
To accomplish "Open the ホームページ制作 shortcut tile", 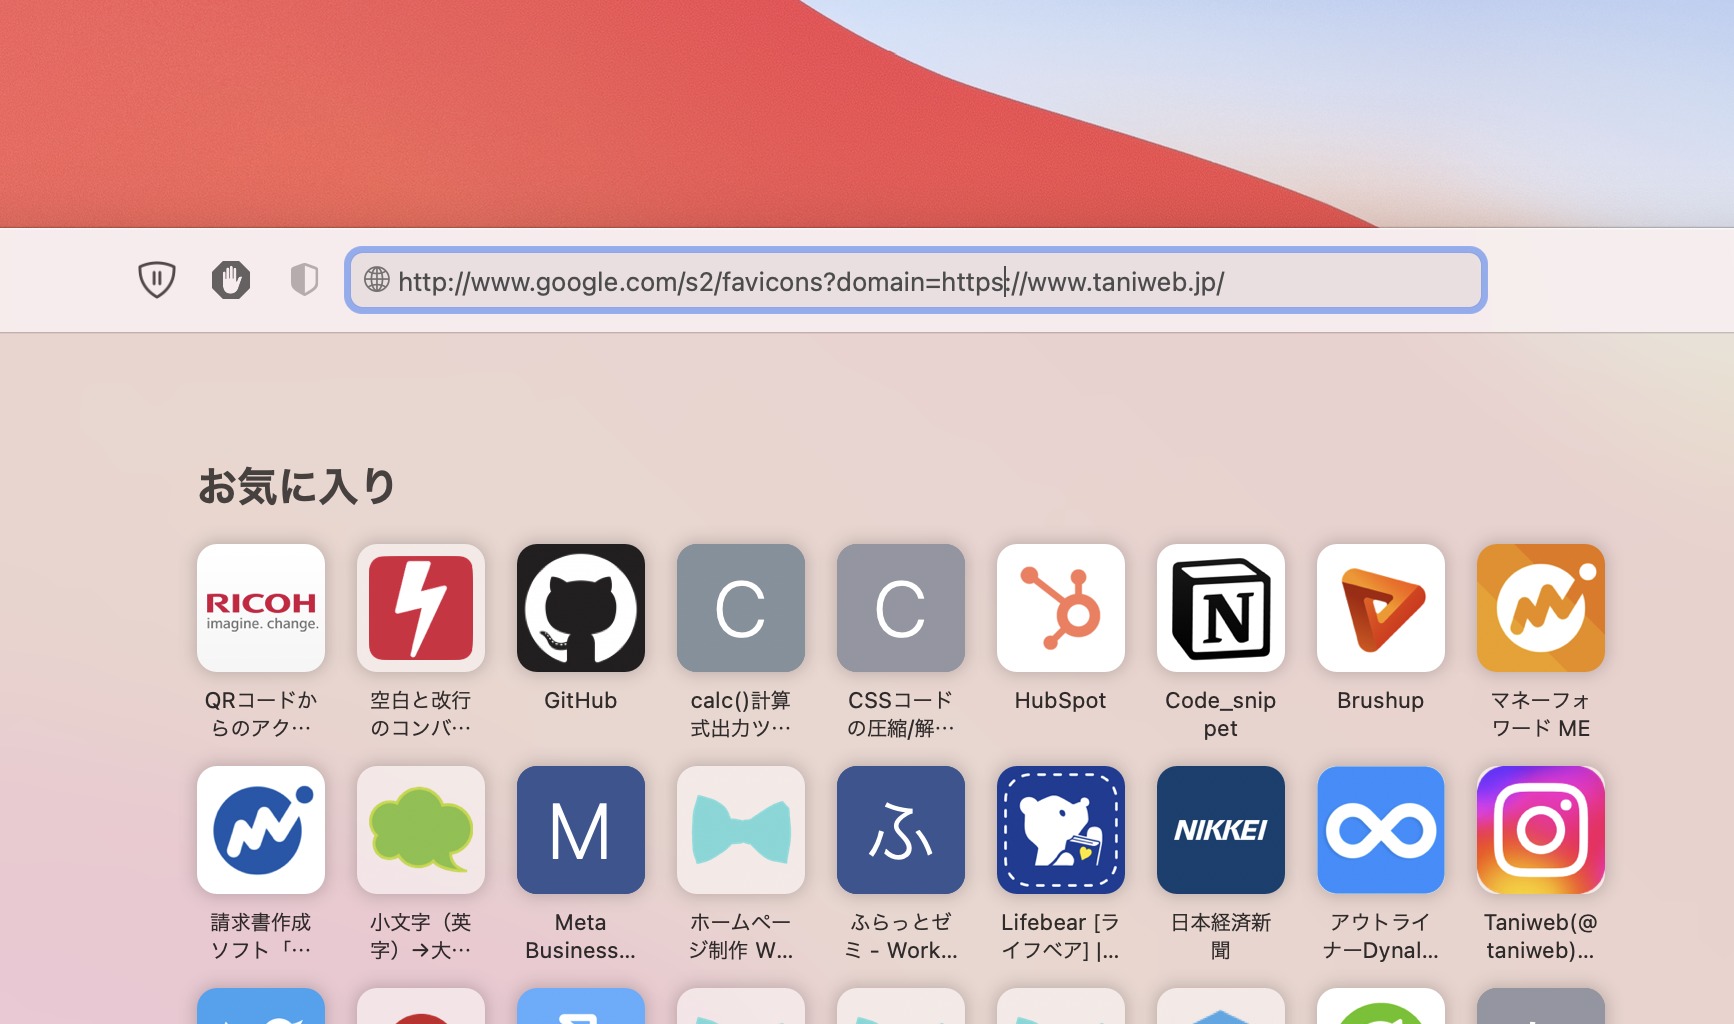I will pyautogui.click(x=740, y=830).
